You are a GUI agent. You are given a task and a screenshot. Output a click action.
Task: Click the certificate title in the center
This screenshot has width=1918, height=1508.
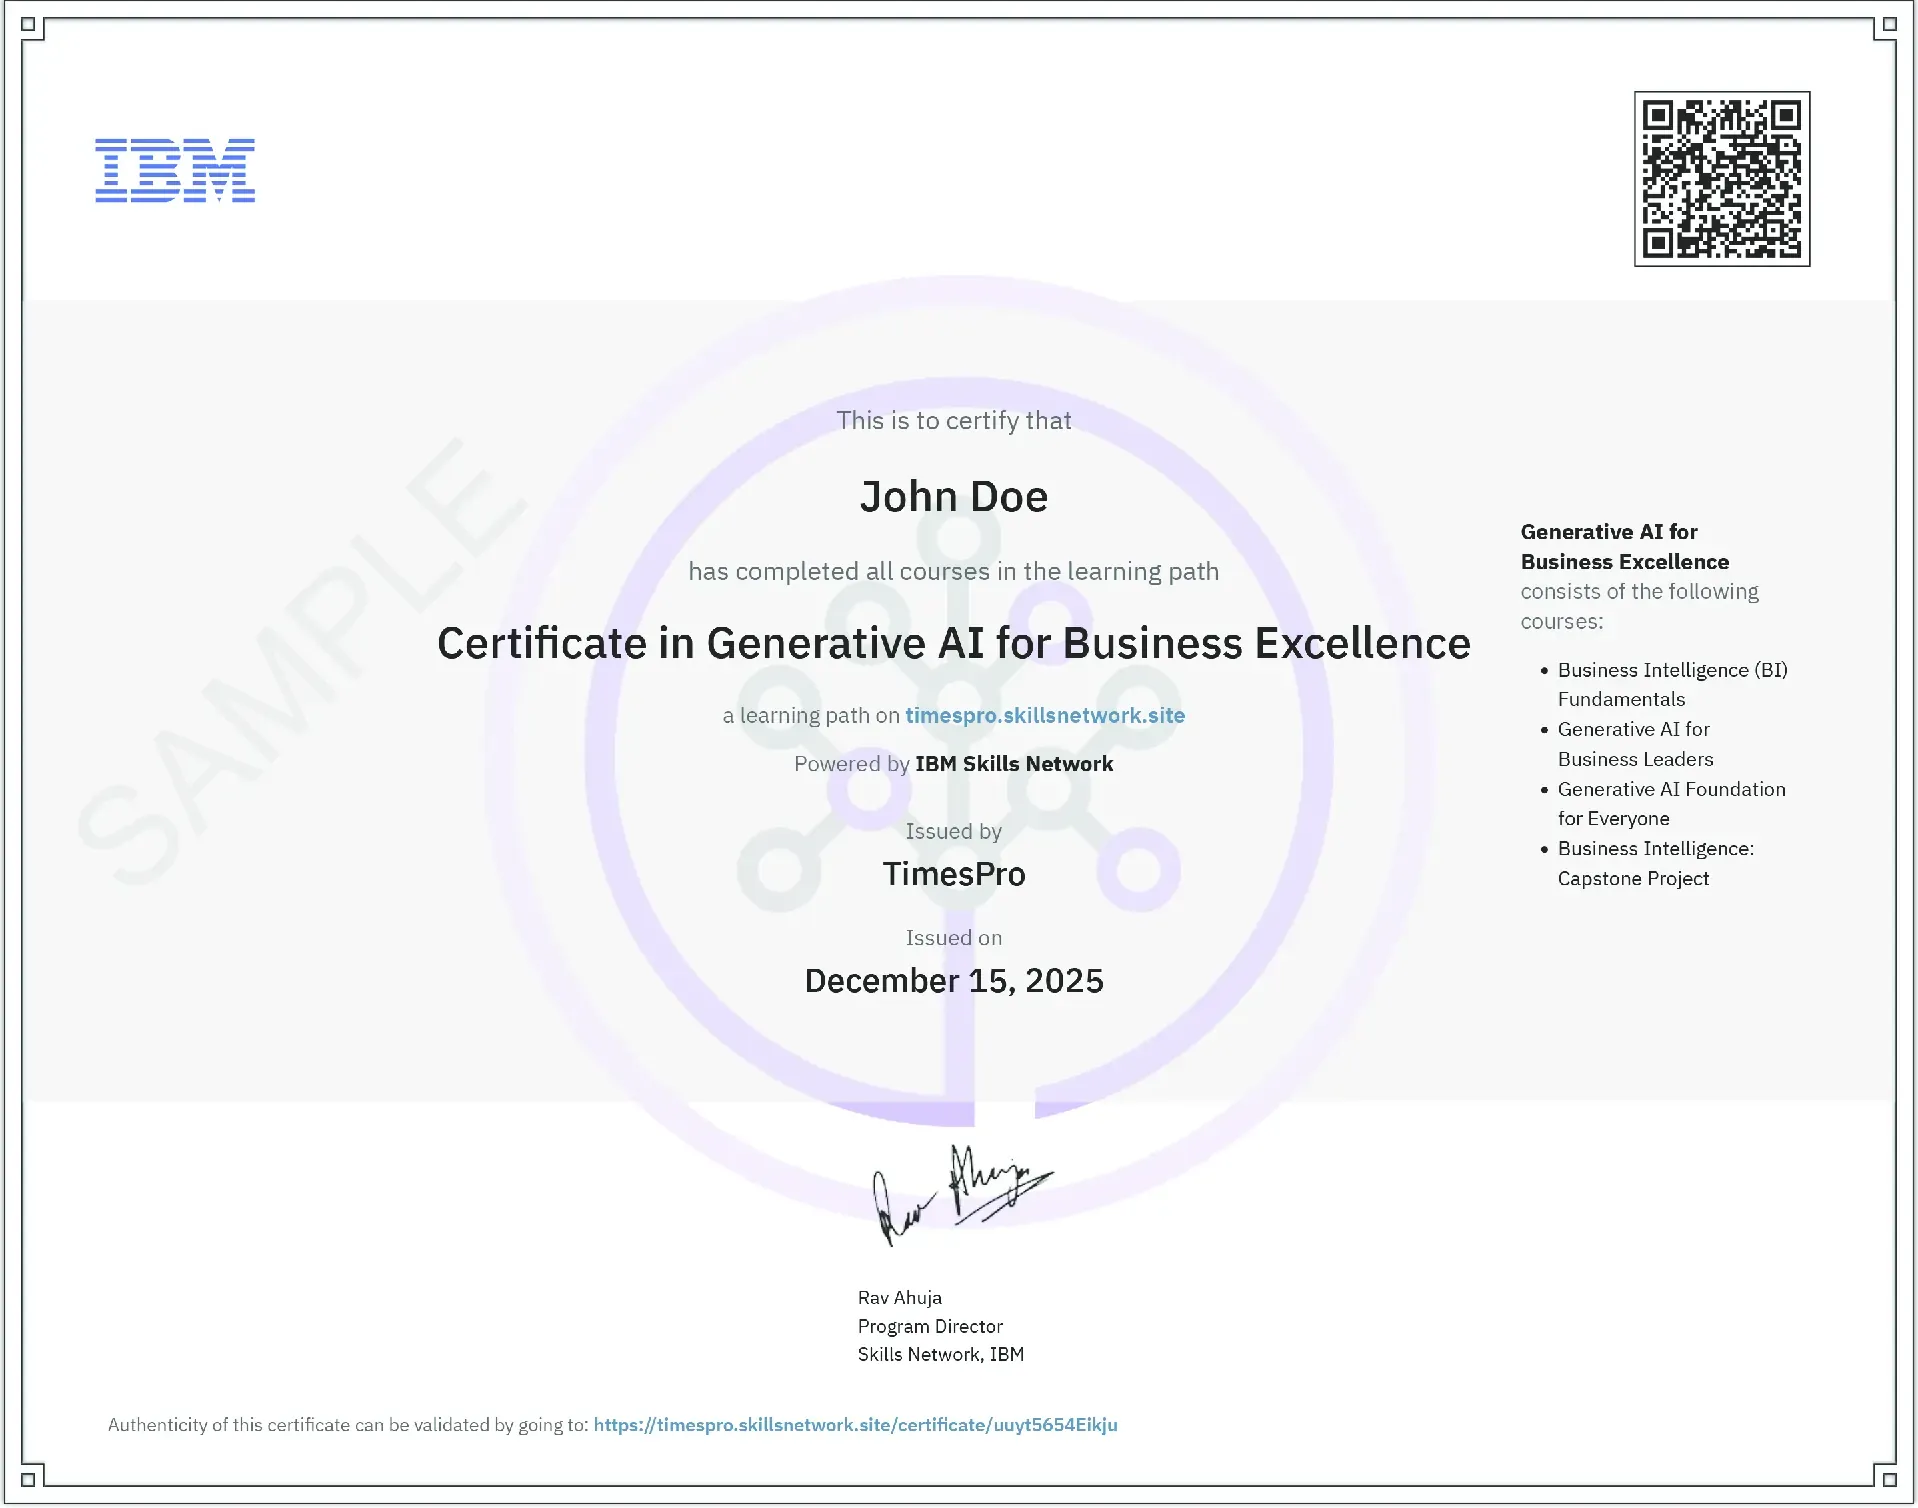coord(953,643)
